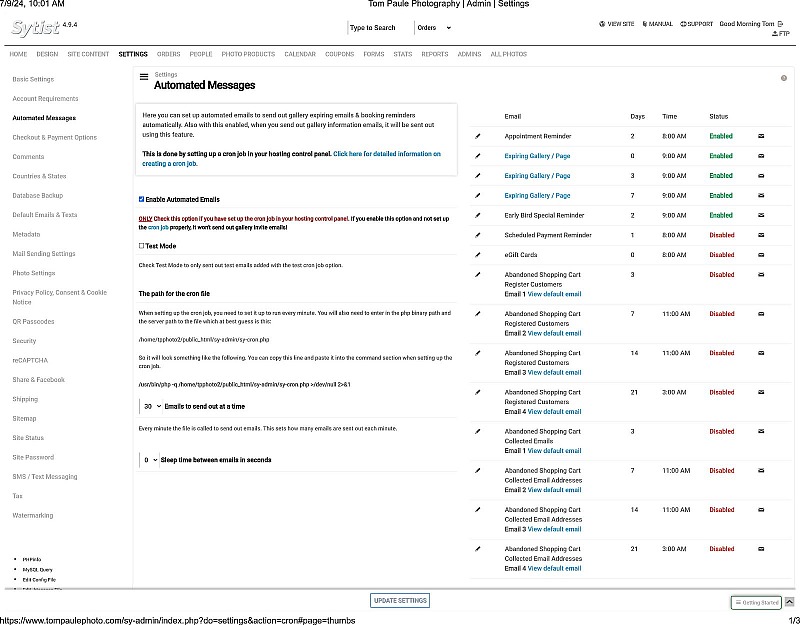Click the help circle icon at top right
The height and width of the screenshot is (625, 800).
click(784, 78)
